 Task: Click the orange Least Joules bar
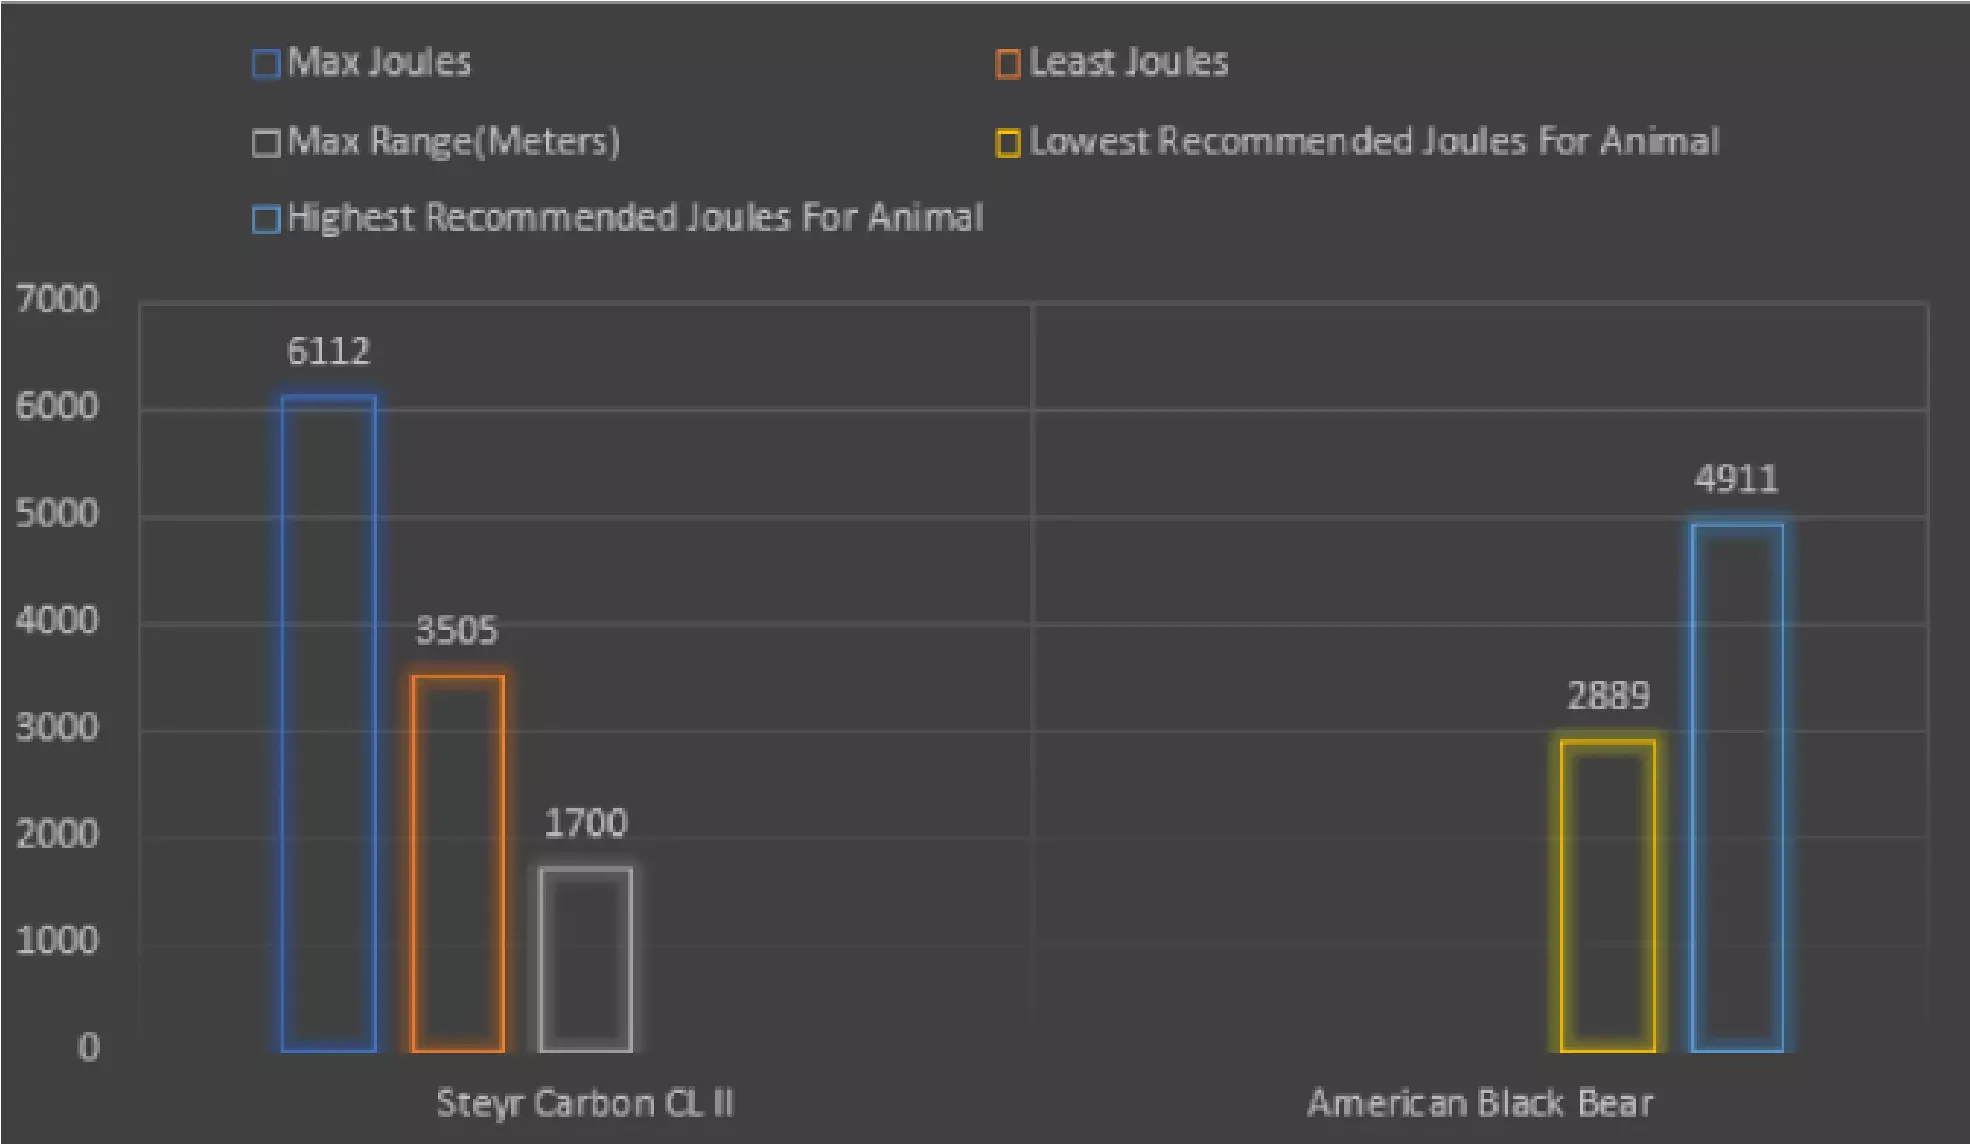[x=457, y=863]
